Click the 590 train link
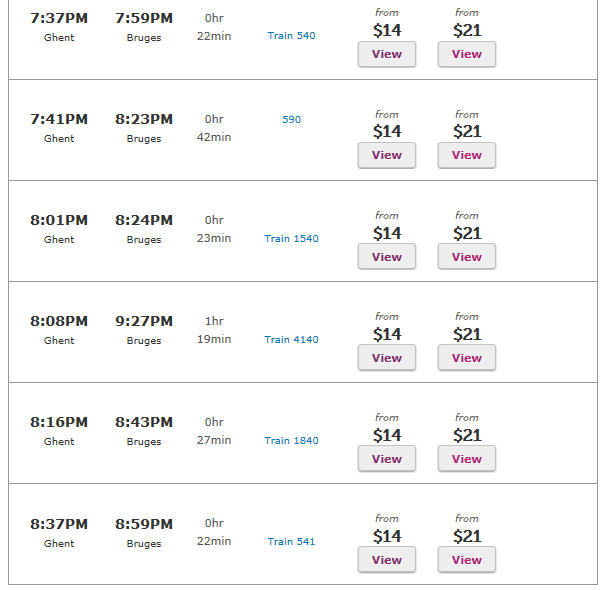Image resolution: width=603 pixels, height=590 pixels. point(291,120)
